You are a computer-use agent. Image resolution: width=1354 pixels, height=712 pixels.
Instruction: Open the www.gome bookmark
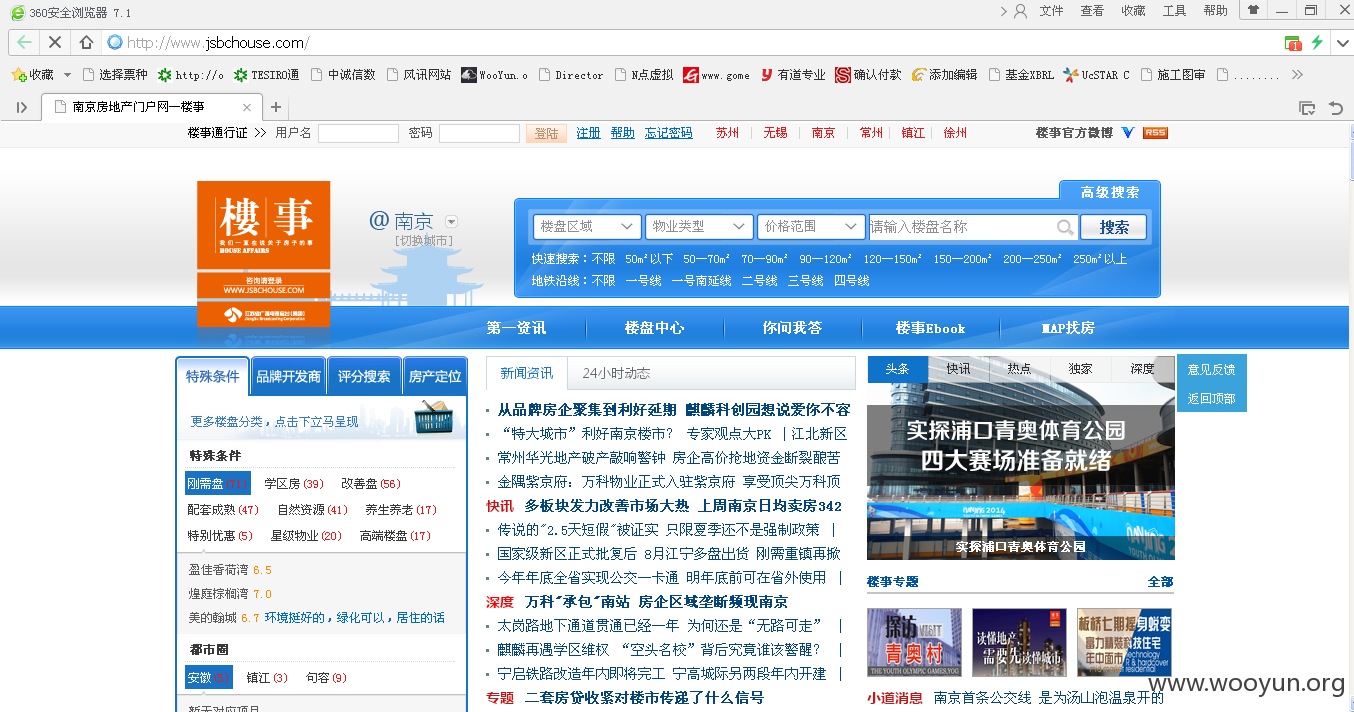(x=716, y=75)
